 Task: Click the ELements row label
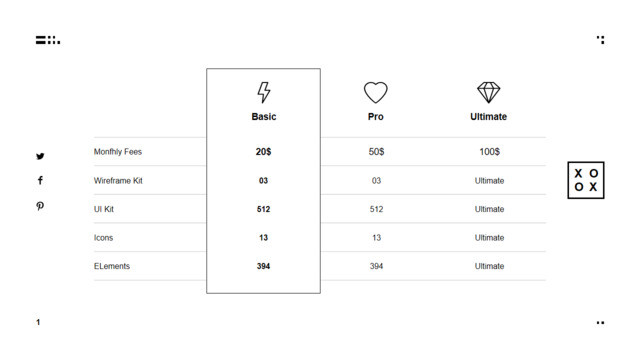point(112,266)
